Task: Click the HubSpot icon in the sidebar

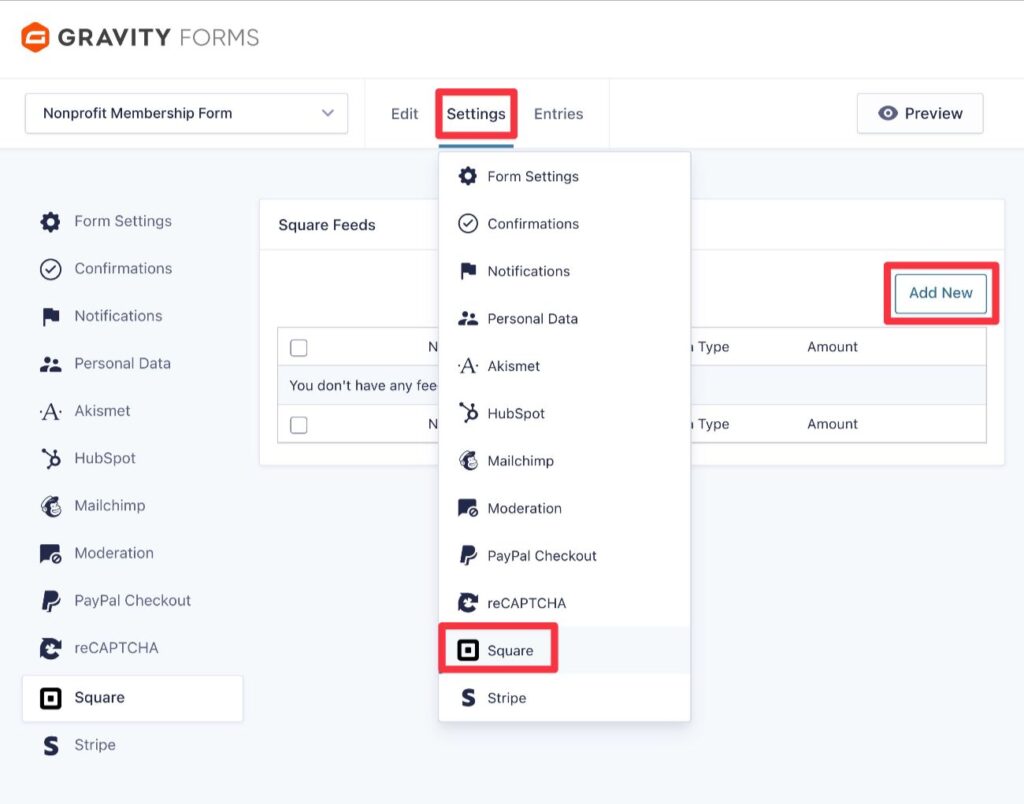Action: 50,458
